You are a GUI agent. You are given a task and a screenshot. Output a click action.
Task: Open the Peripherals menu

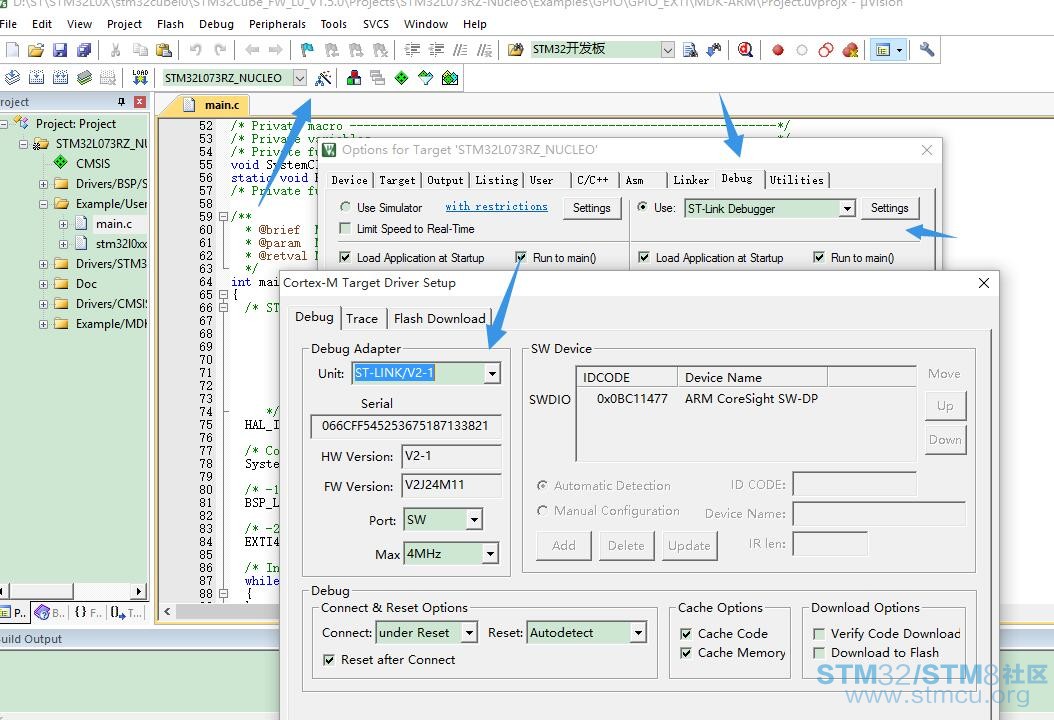tap(277, 24)
